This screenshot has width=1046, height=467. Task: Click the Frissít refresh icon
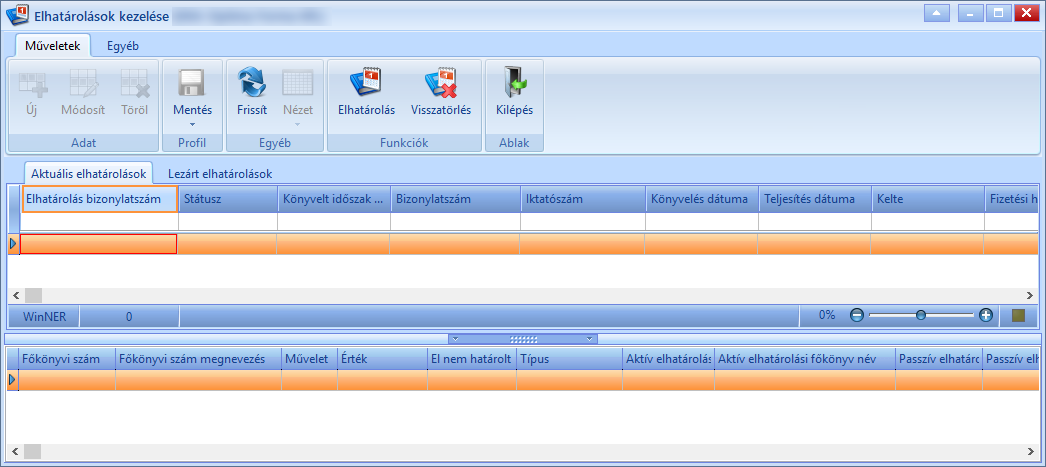click(251, 83)
